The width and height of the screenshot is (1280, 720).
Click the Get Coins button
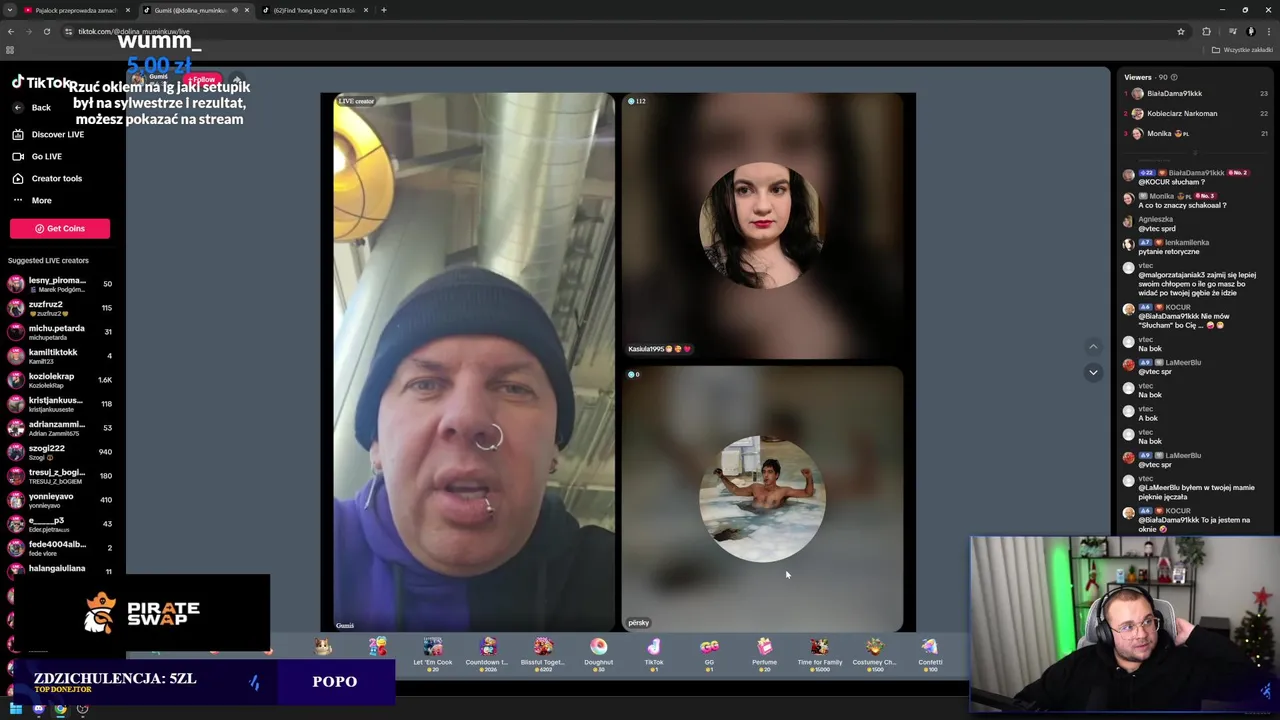click(x=60, y=228)
